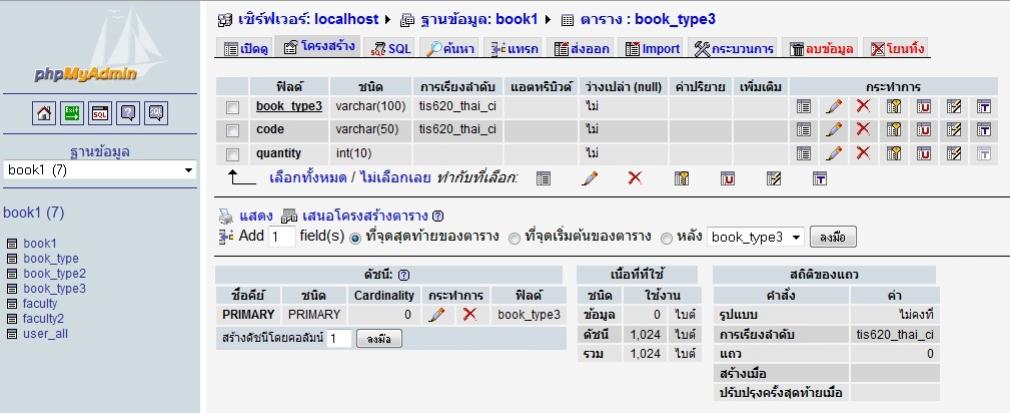1010x413 pixels.
Task: Tick checkbox for code field
Action: pos(233,131)
